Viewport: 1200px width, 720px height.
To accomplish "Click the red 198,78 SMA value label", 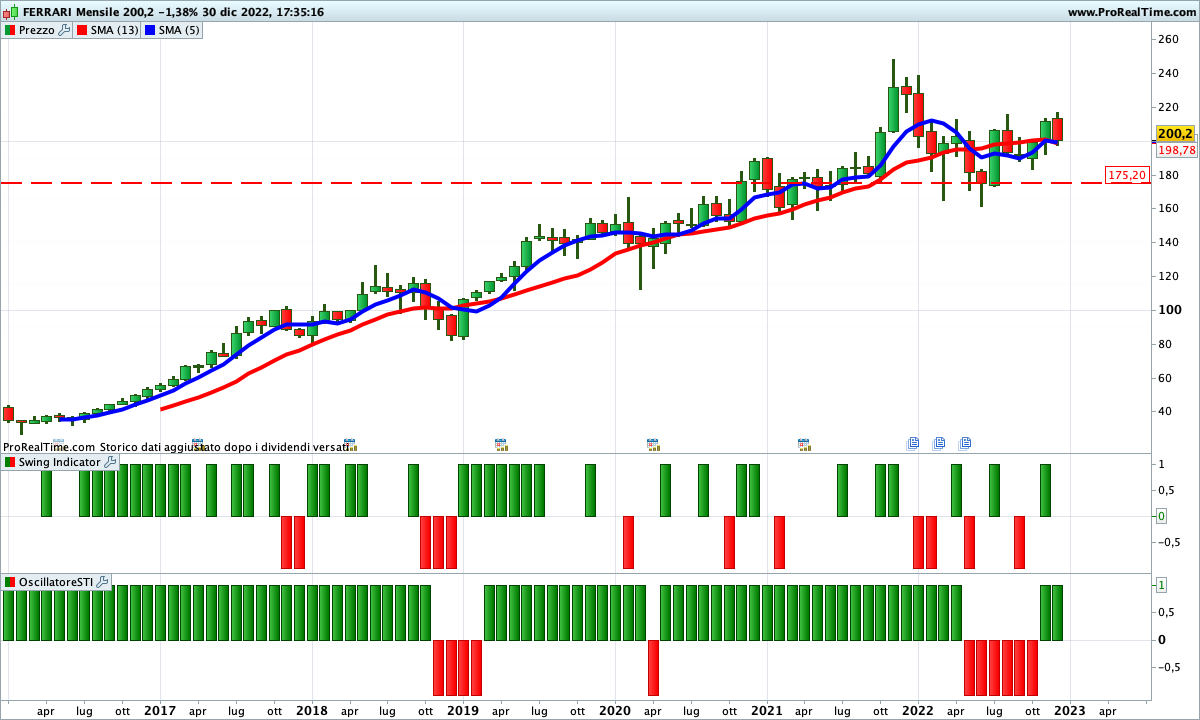I will (1177, 150).
